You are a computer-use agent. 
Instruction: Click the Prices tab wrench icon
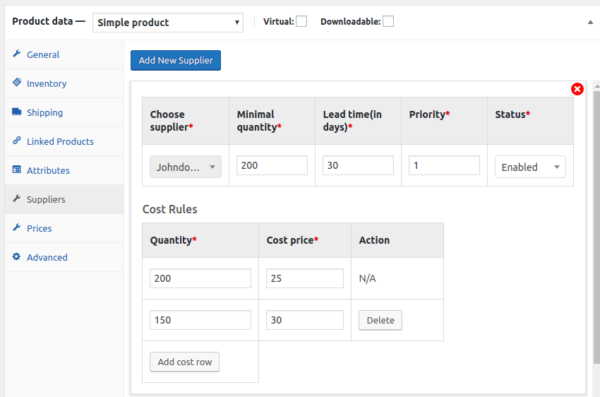click(x=16, y=227)
